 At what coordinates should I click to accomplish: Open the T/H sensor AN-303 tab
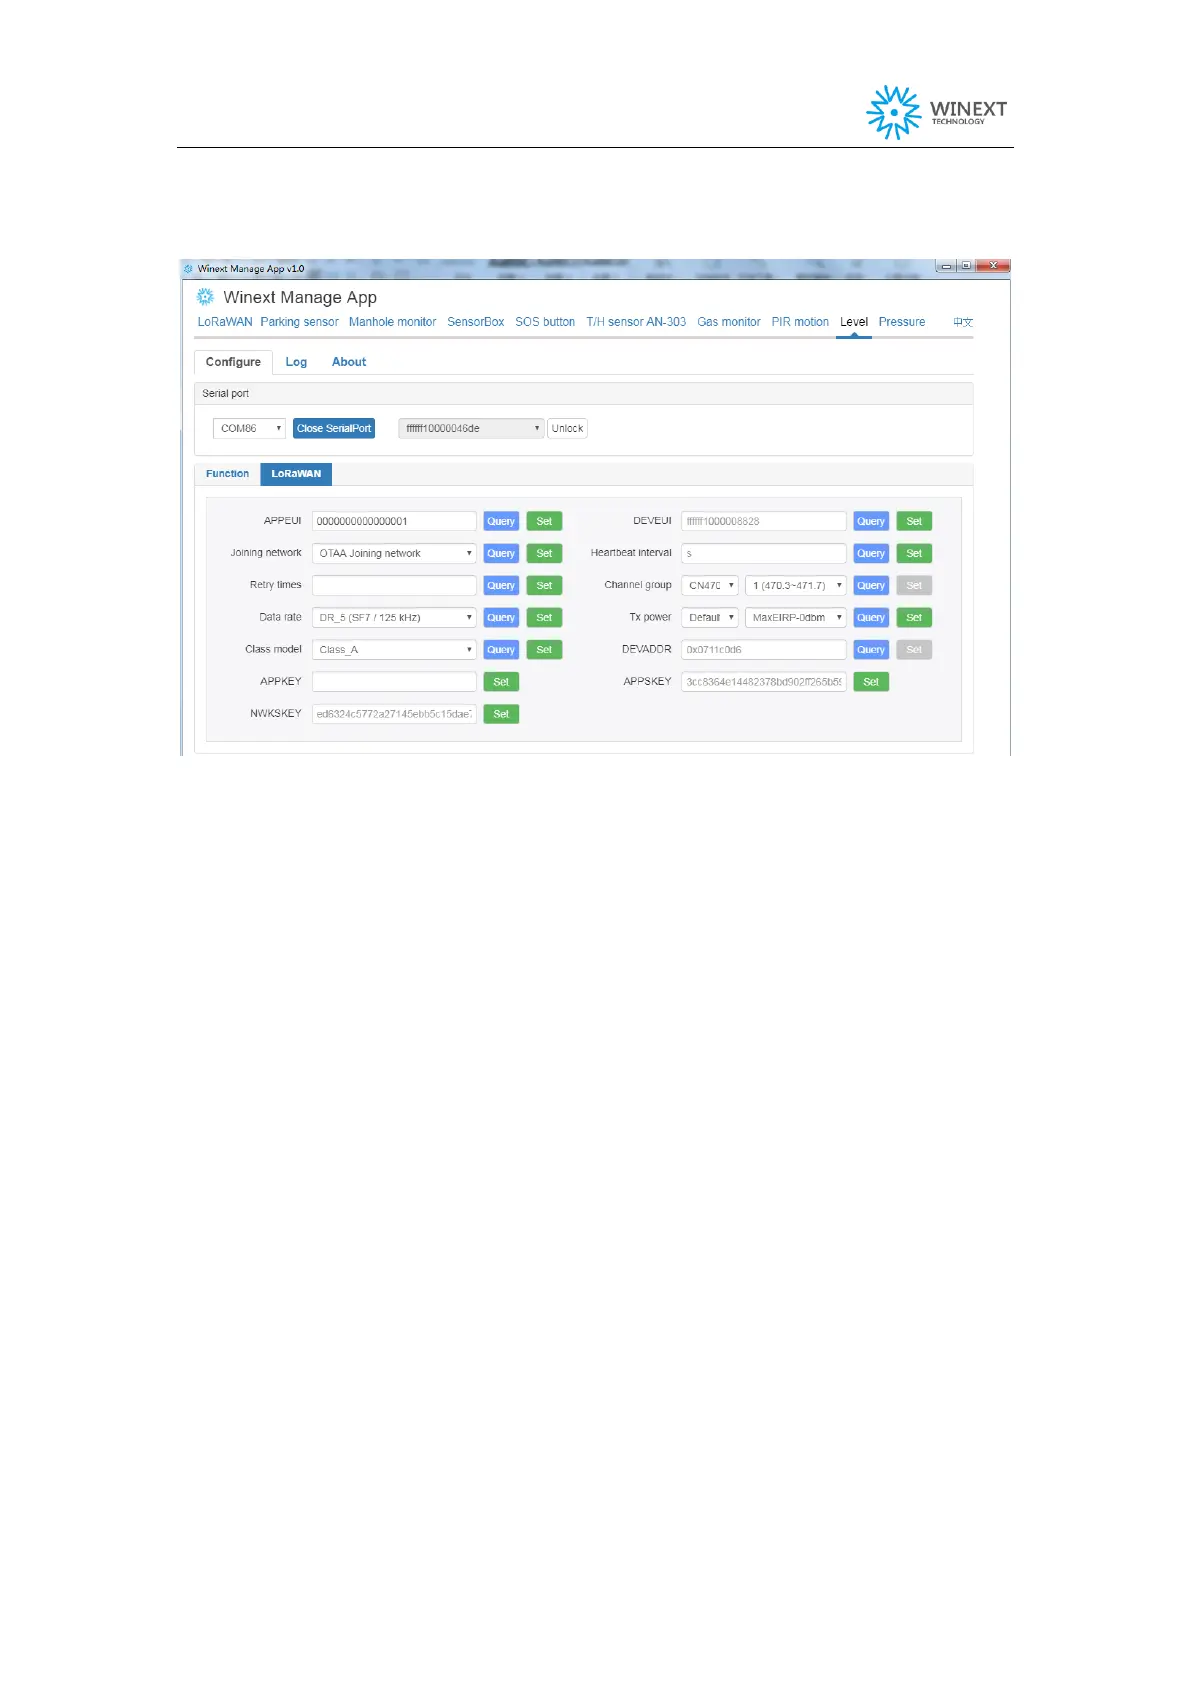pyautogui.click(x=636, y=322)
